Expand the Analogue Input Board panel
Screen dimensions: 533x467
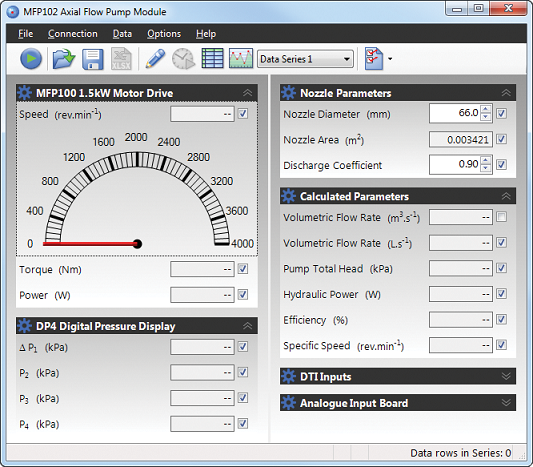506,403
